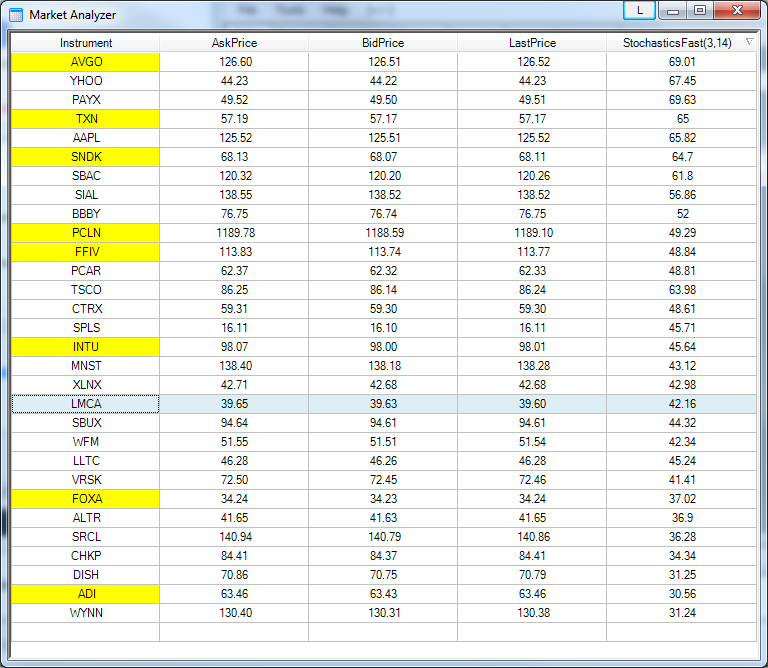Select the CTRX instrument cell
This screenshot has width=768, height=668.
tap(86, 309)
